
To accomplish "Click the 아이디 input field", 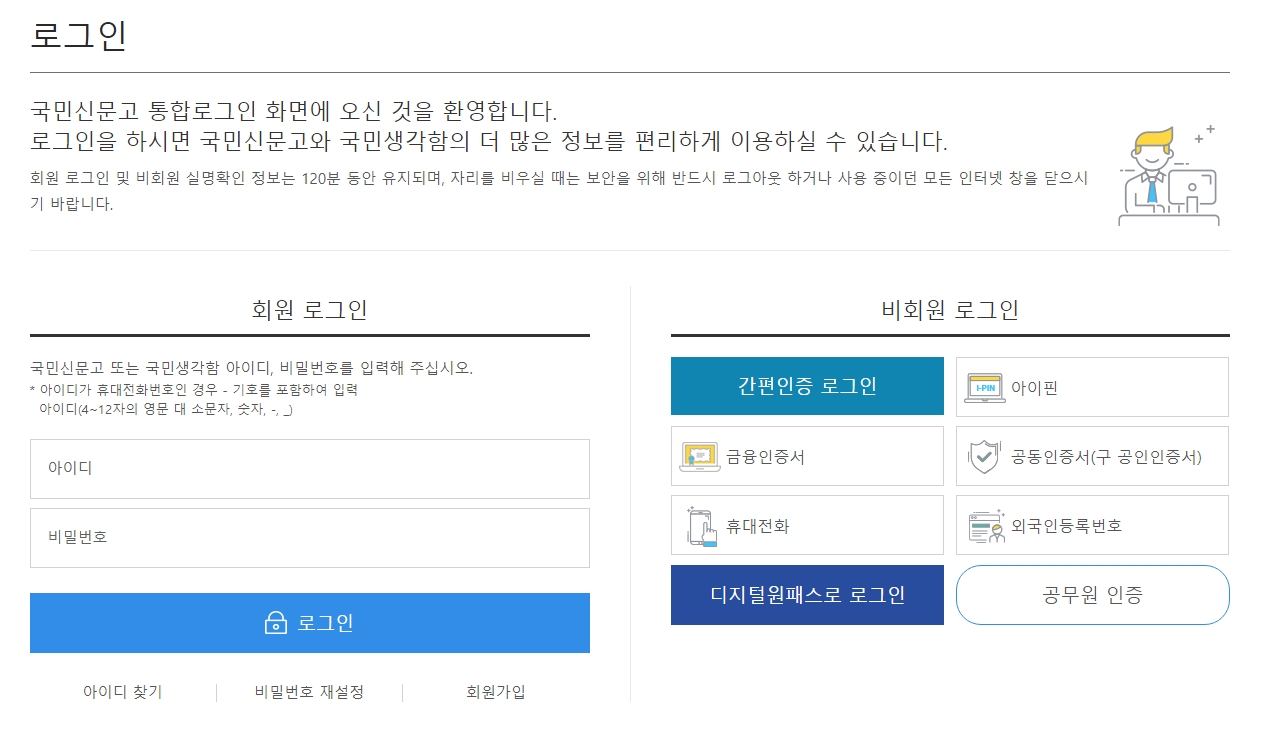I will [x=309, y=468].
